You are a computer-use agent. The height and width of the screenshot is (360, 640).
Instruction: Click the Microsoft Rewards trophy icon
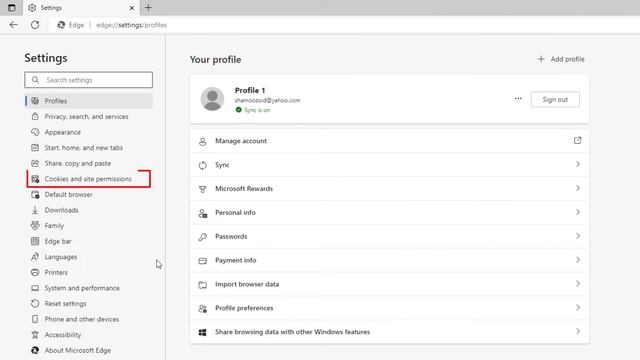203,189
